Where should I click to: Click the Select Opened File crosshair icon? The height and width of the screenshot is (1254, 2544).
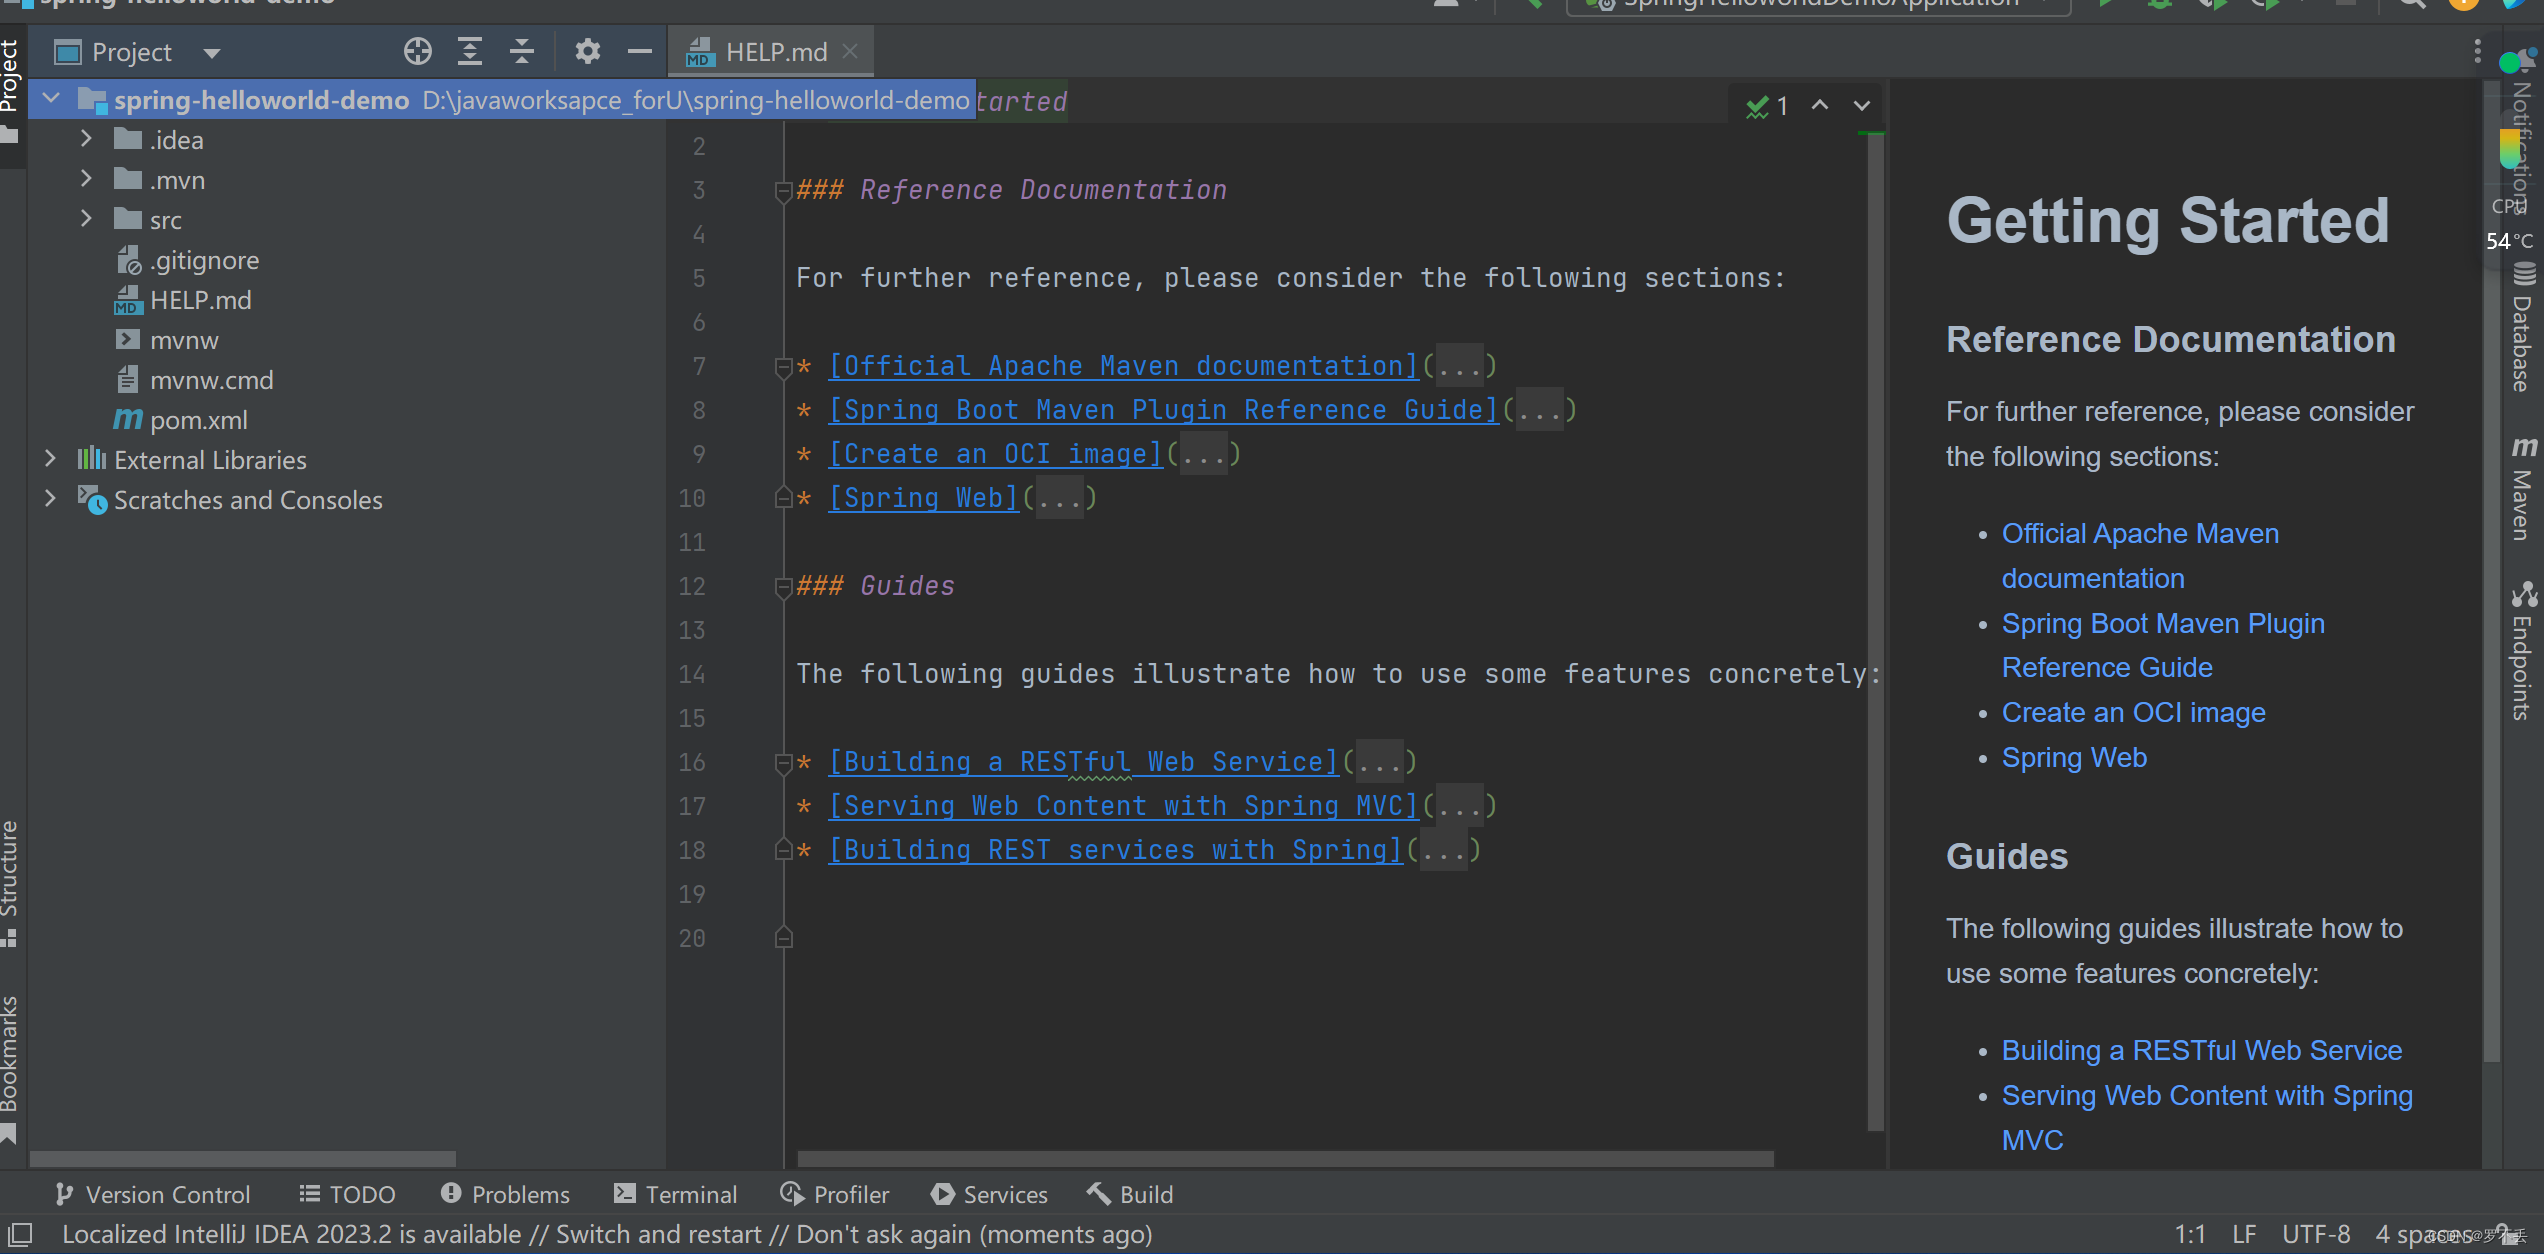pyautogui.click(x=418, y=51)
